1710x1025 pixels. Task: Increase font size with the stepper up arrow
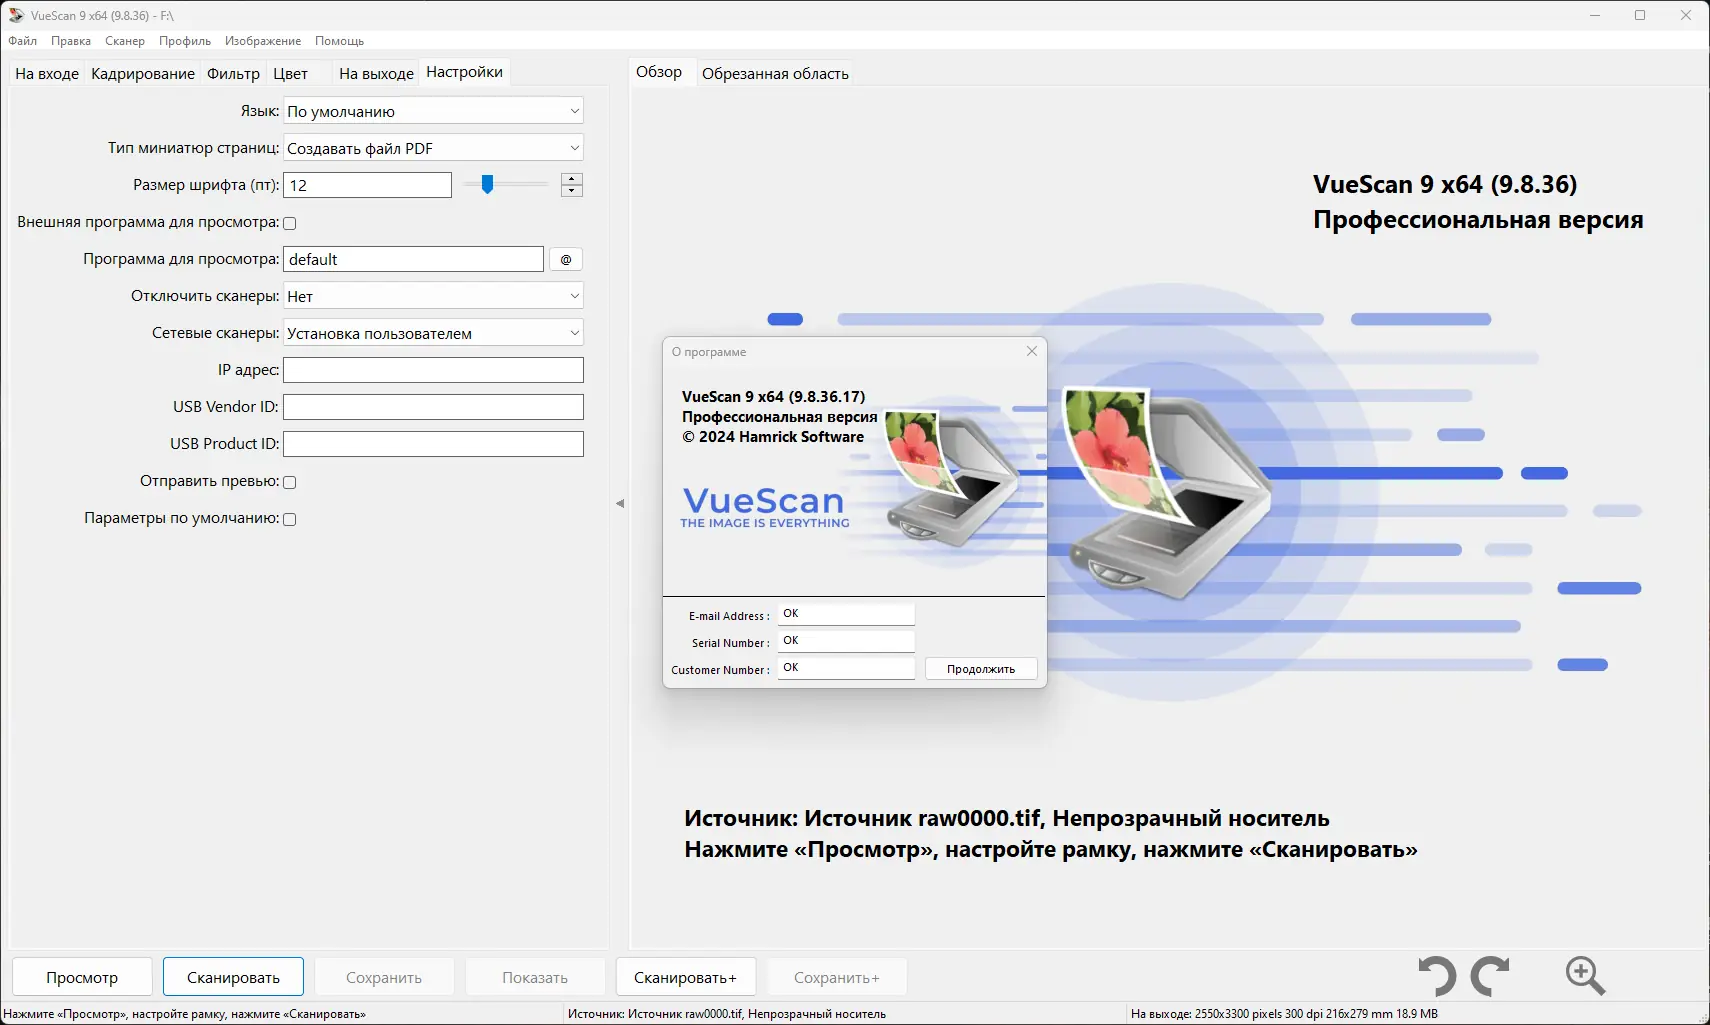(572, 179)
